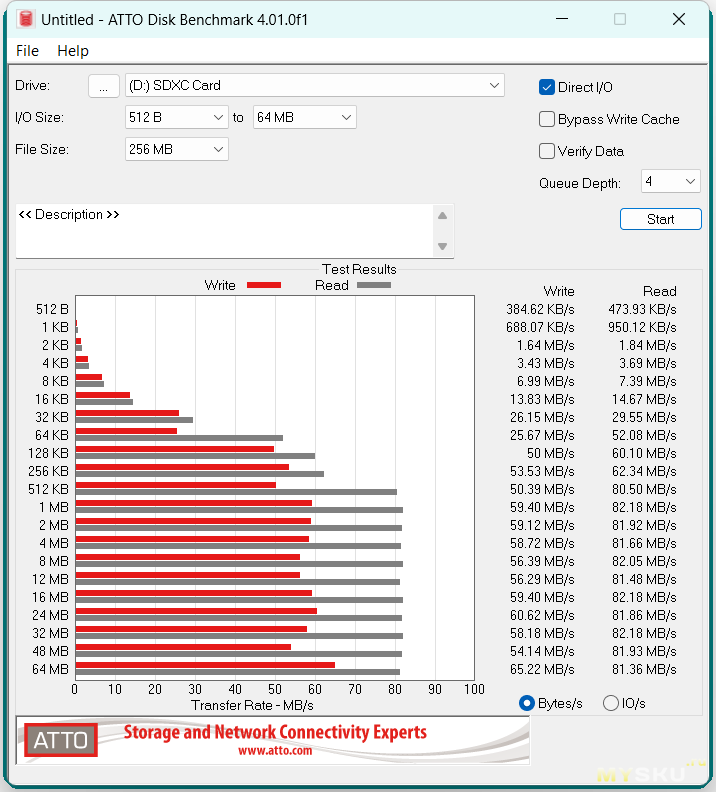Click into the Description text field
Image resolution: width=716 pixels, height=792 pixels.
[225, 231]
